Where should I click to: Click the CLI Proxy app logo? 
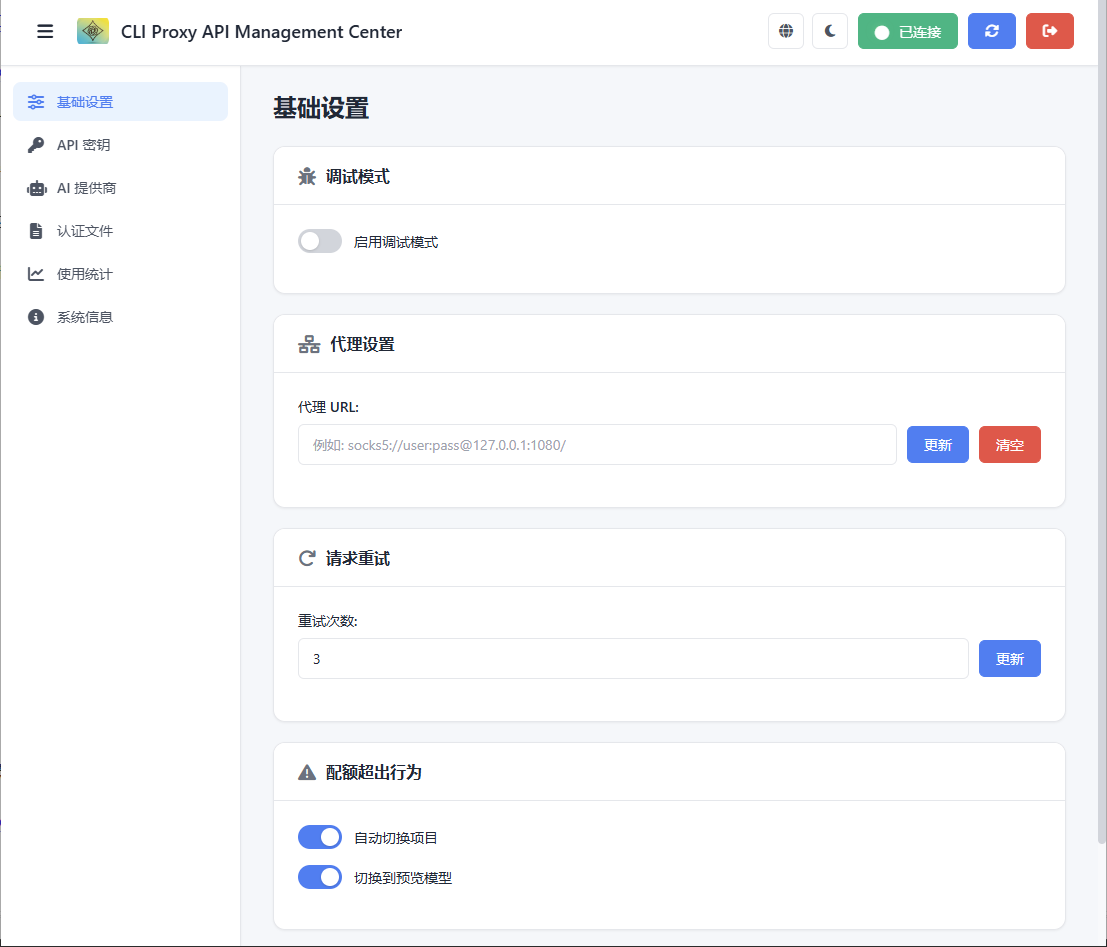pyautogui.click(x=93, y=31)
